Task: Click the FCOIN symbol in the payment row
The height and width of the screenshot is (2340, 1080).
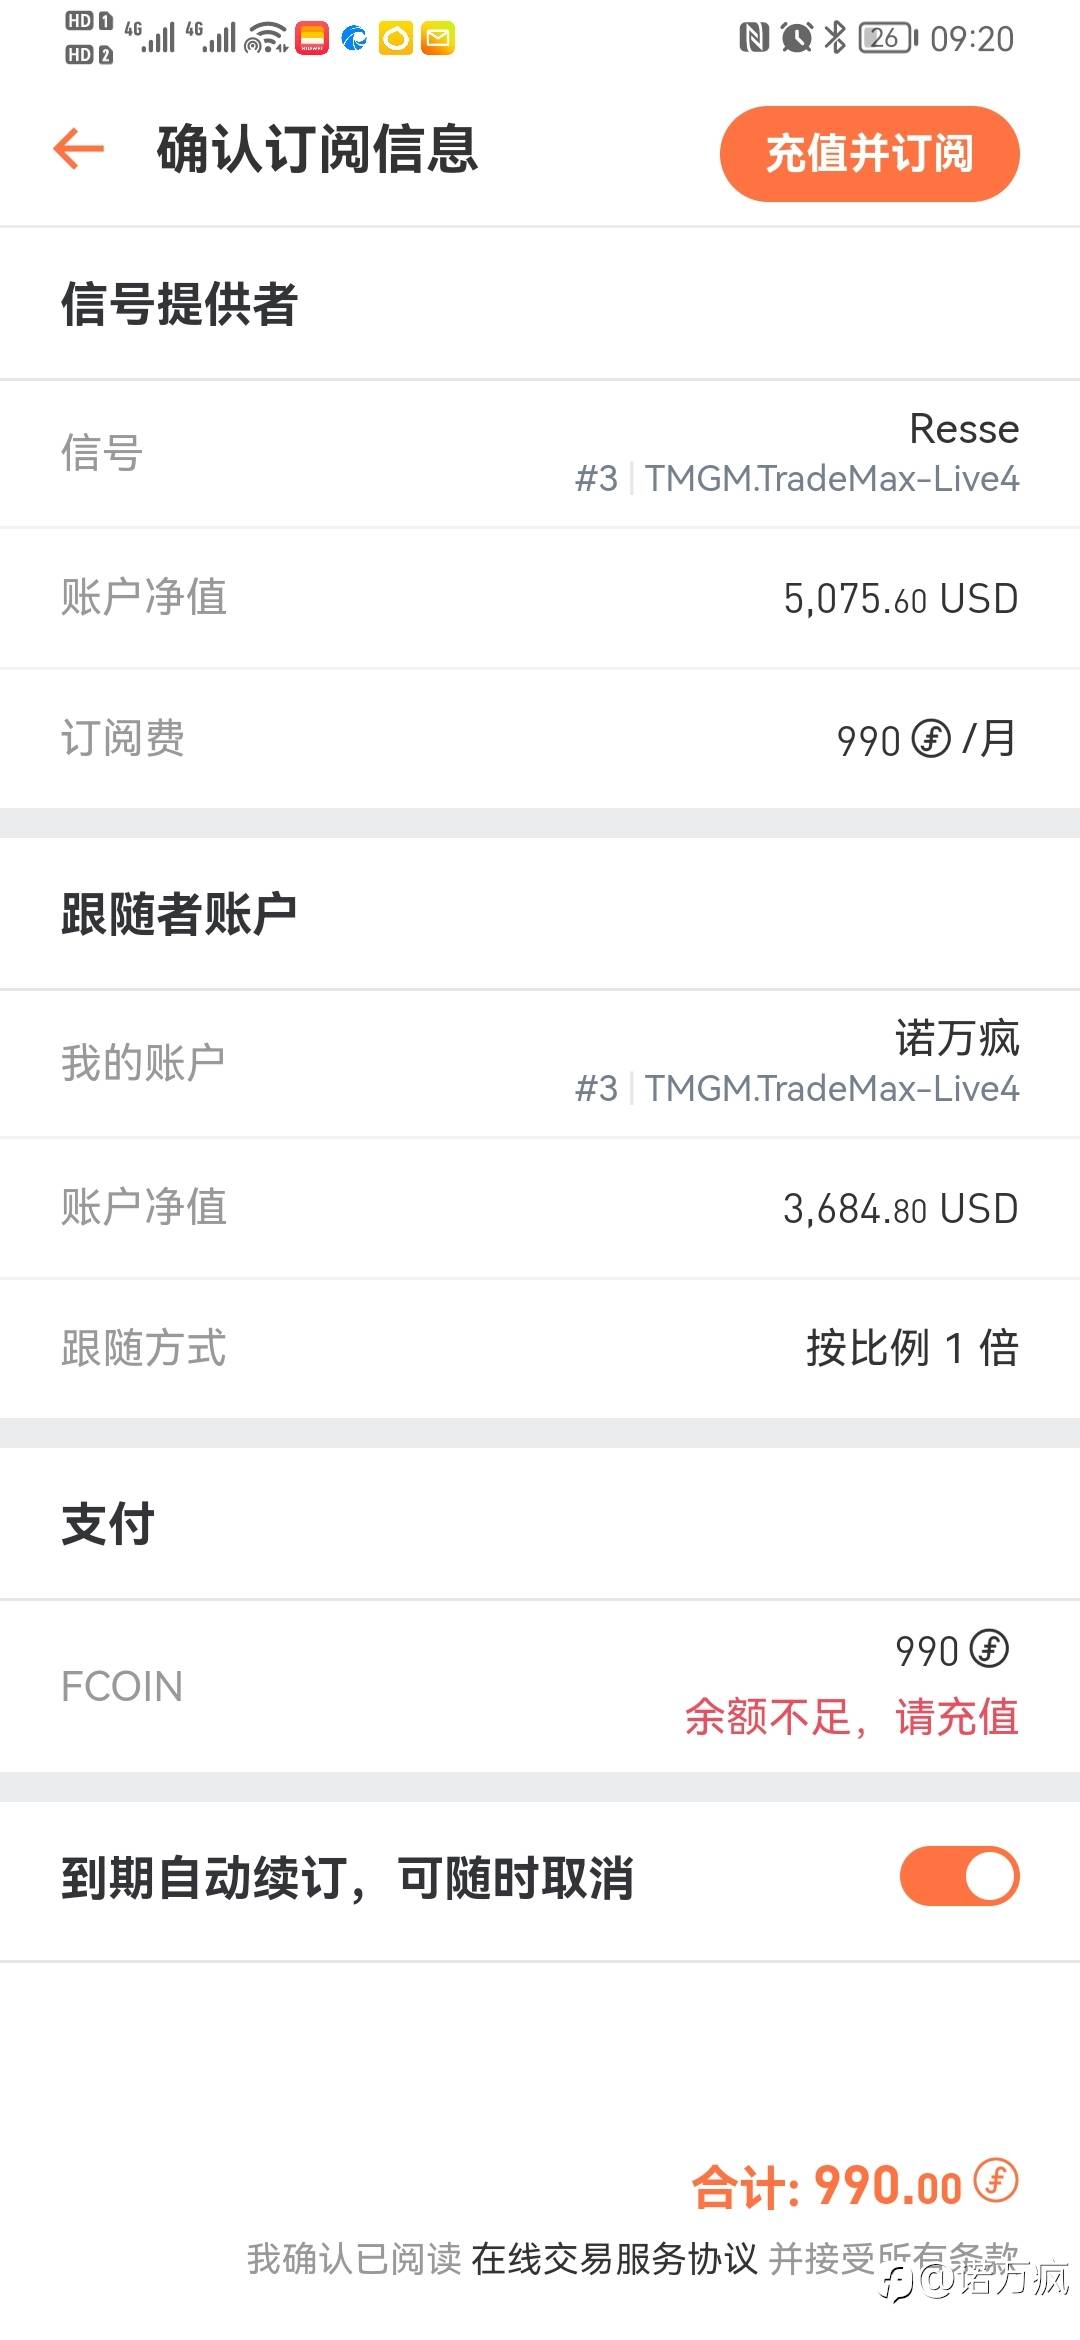Action: click(989, 1648)
